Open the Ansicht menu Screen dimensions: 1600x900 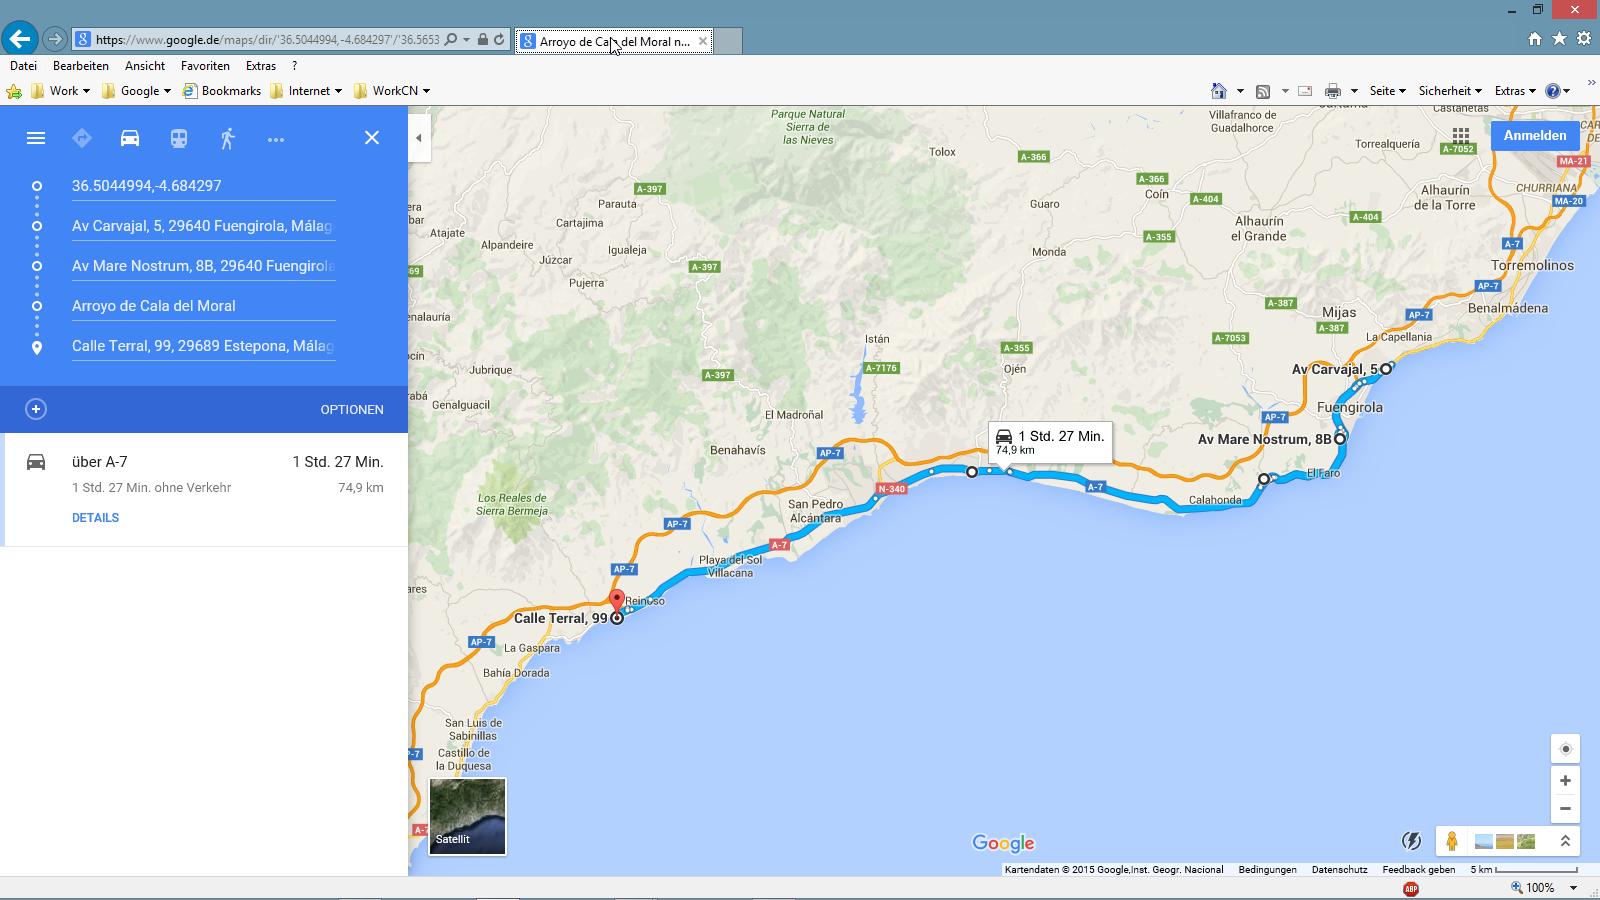145,66
